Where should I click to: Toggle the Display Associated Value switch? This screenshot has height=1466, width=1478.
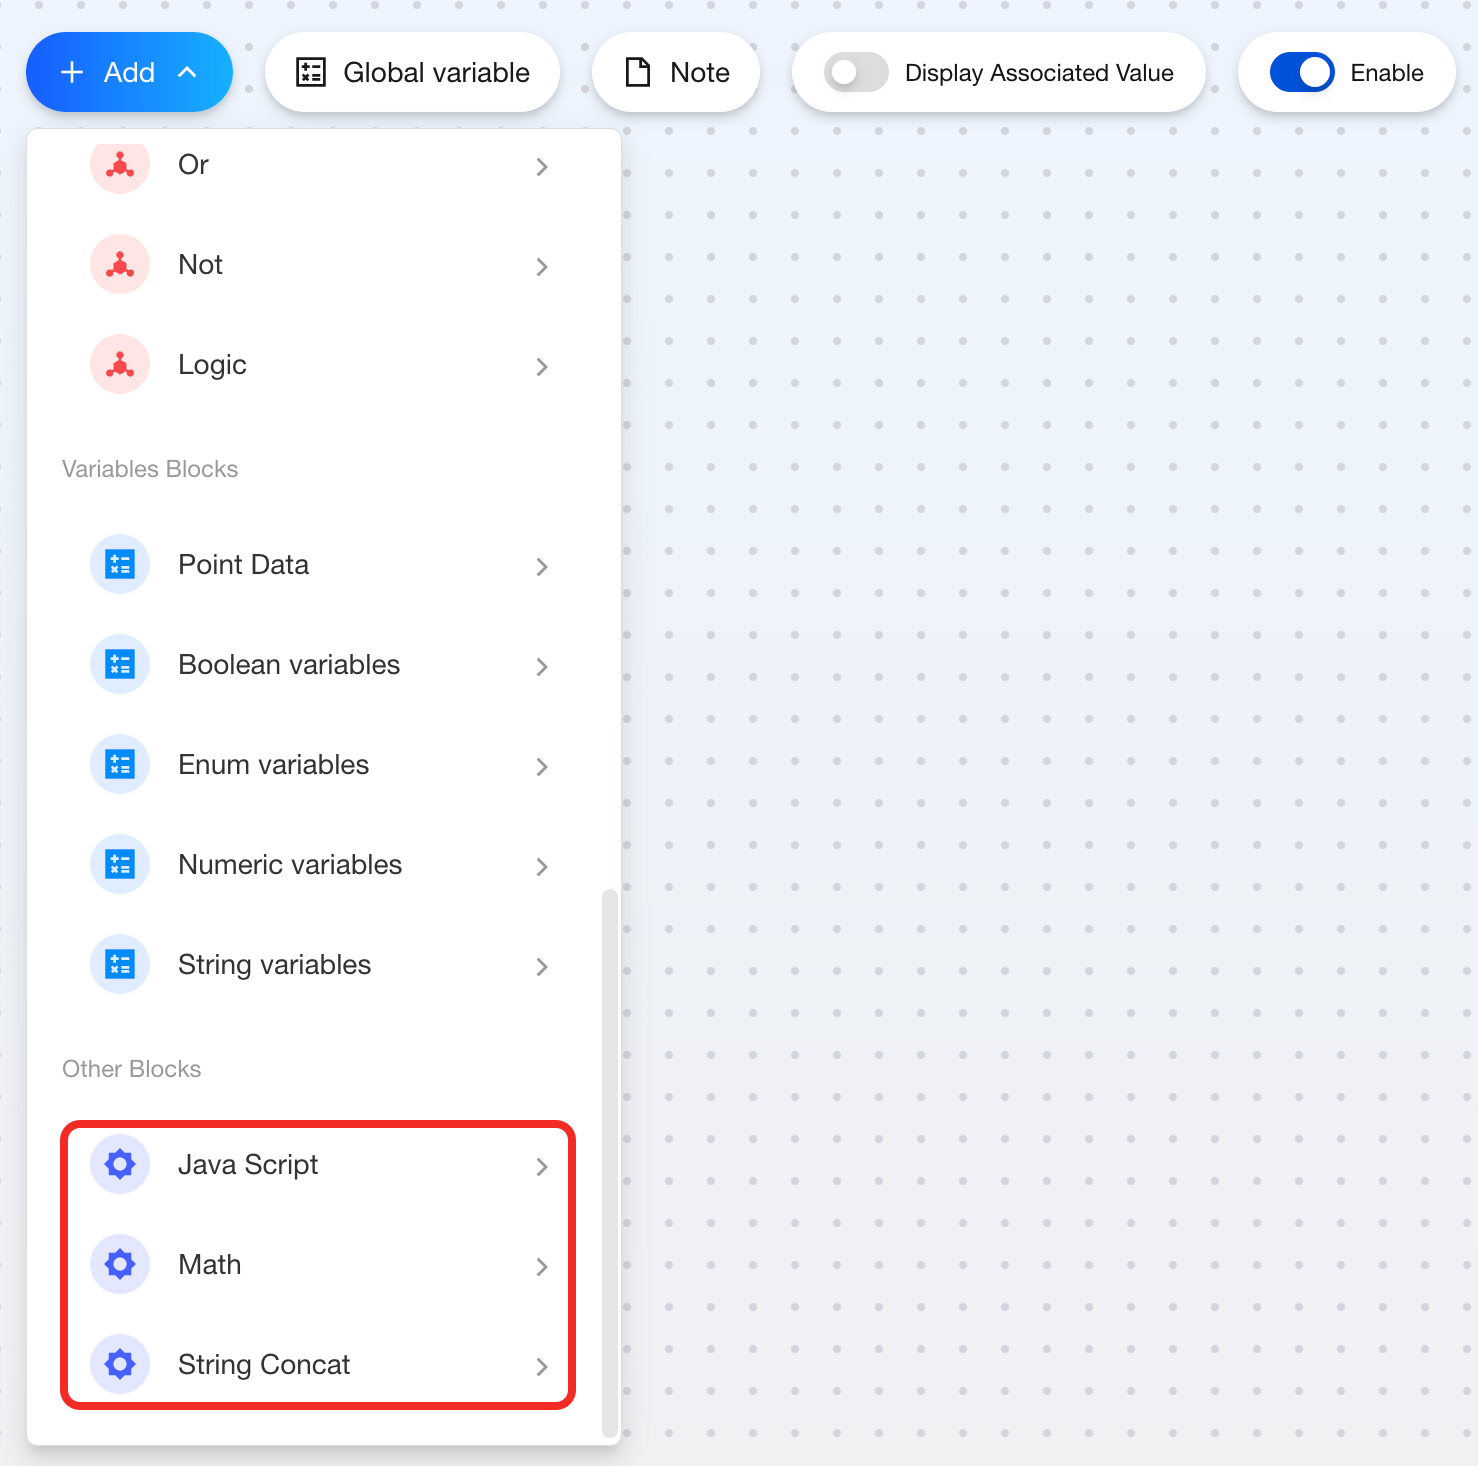click(x=856, y=73)
